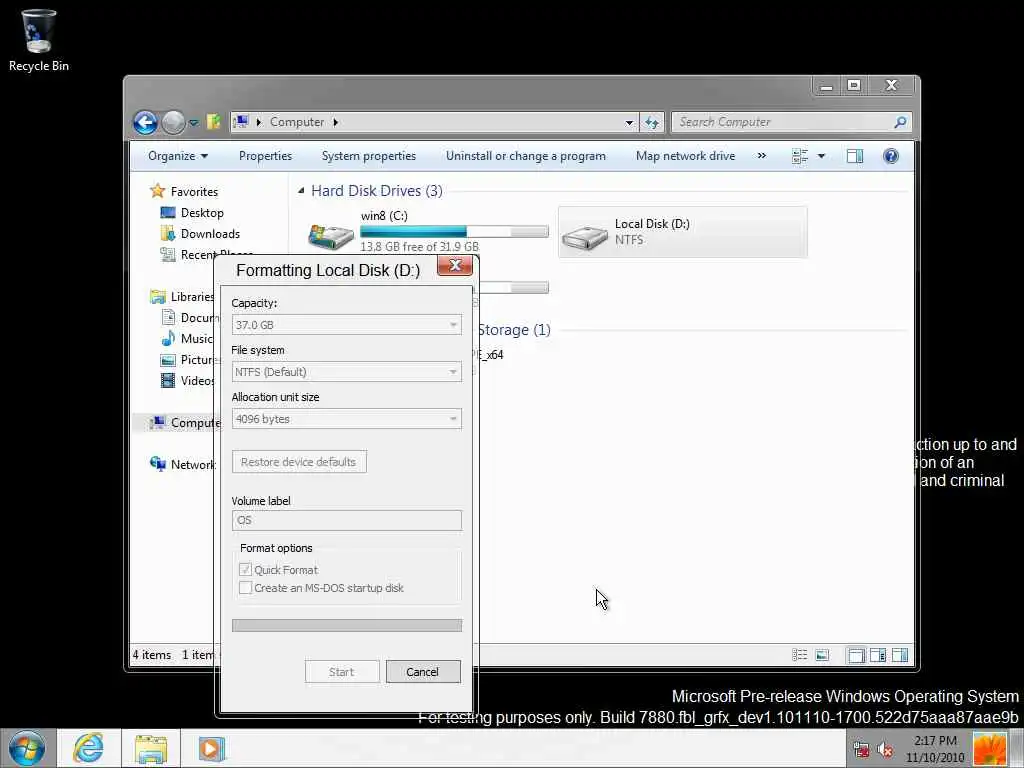Open the Capacity dropdown
This screenshot has width=1024, height=768.
click(x=347, y=325)
